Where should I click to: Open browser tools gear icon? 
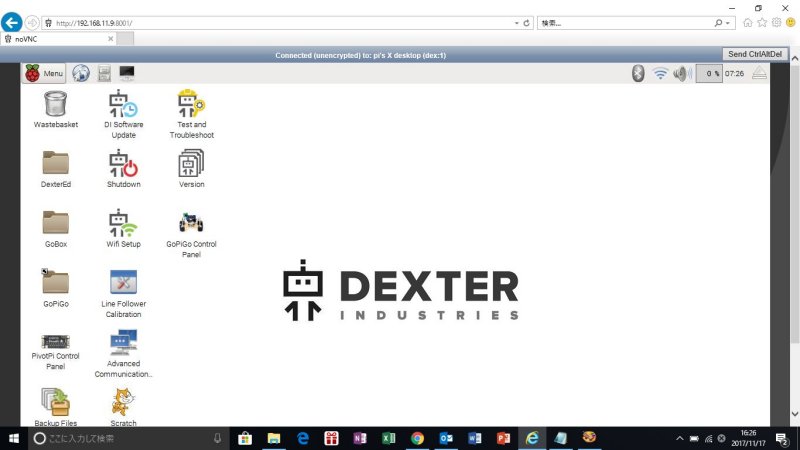pyautogui.click(x=776, y=22)
